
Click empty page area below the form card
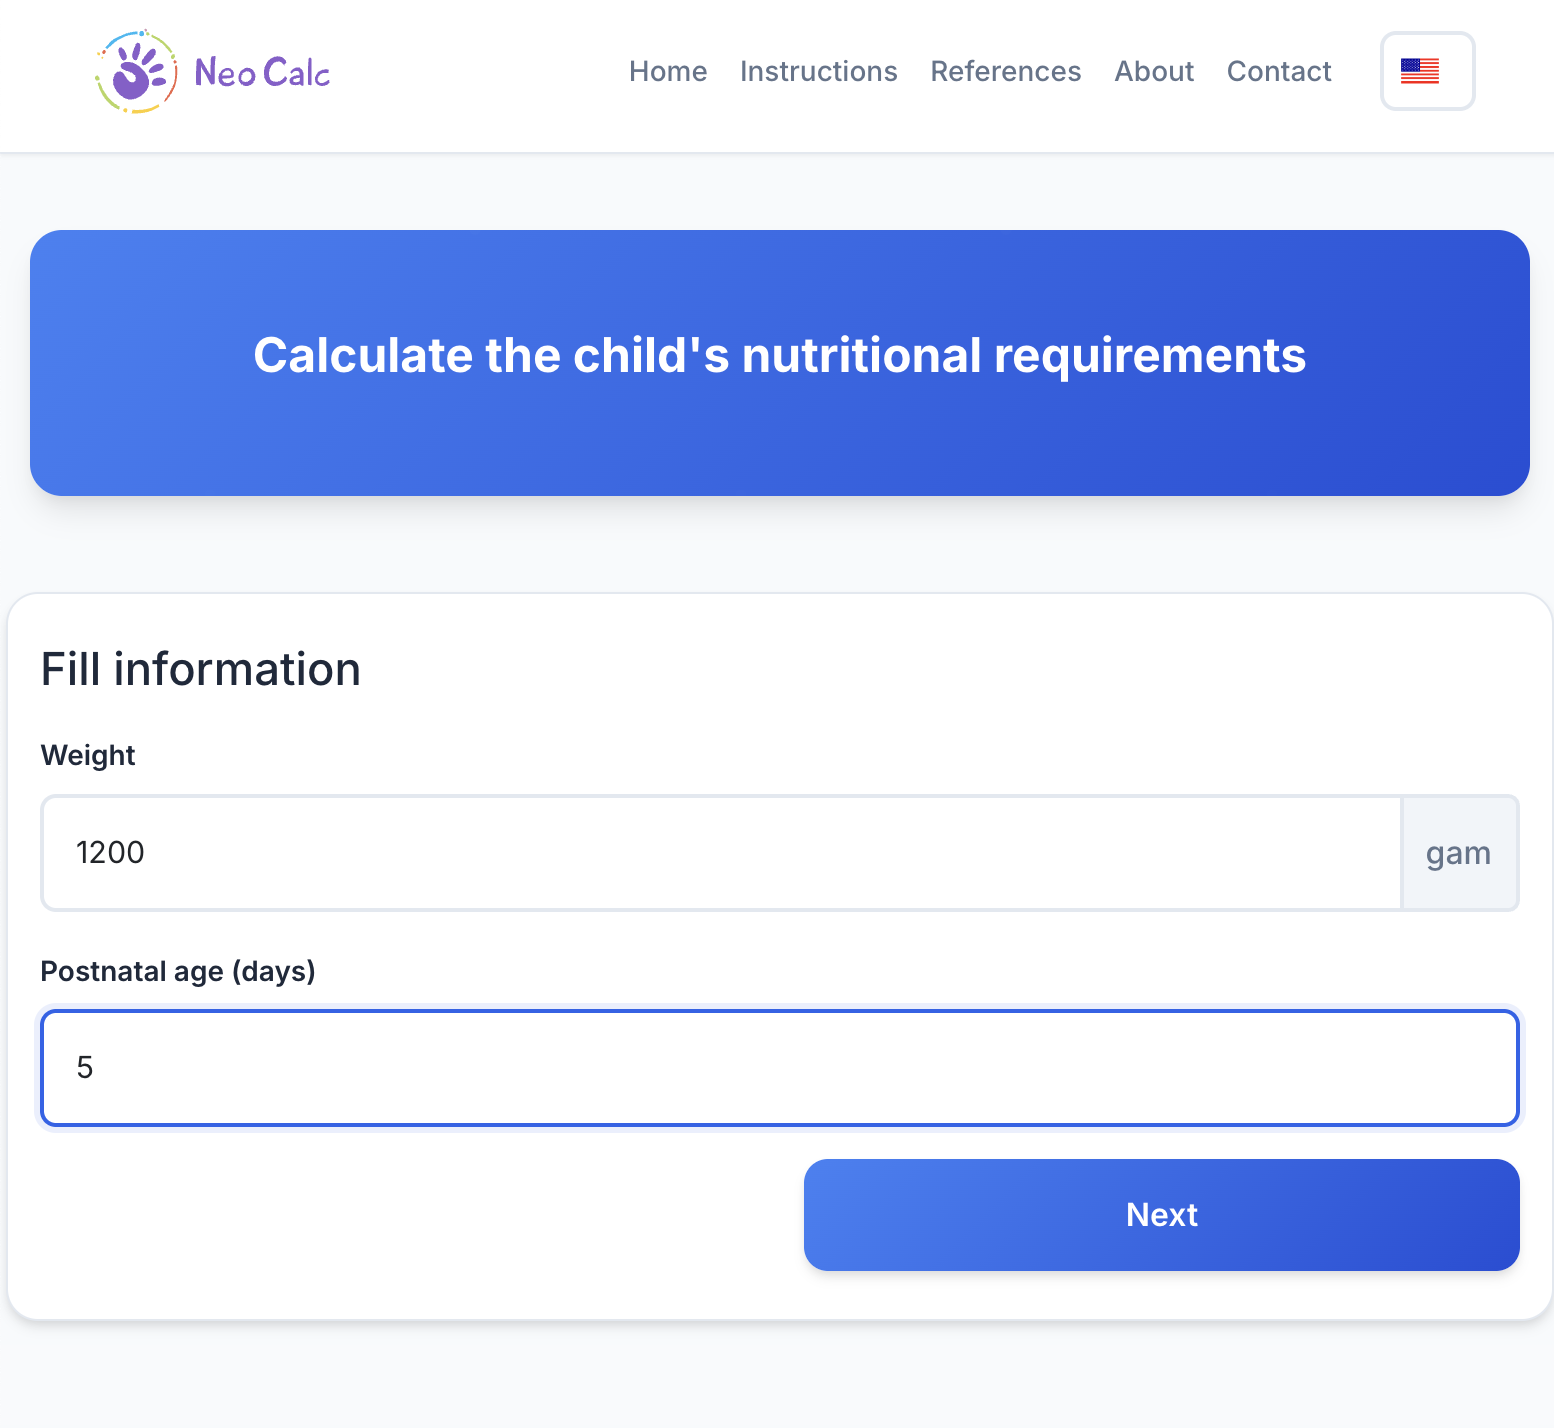tap(777, 1376)
